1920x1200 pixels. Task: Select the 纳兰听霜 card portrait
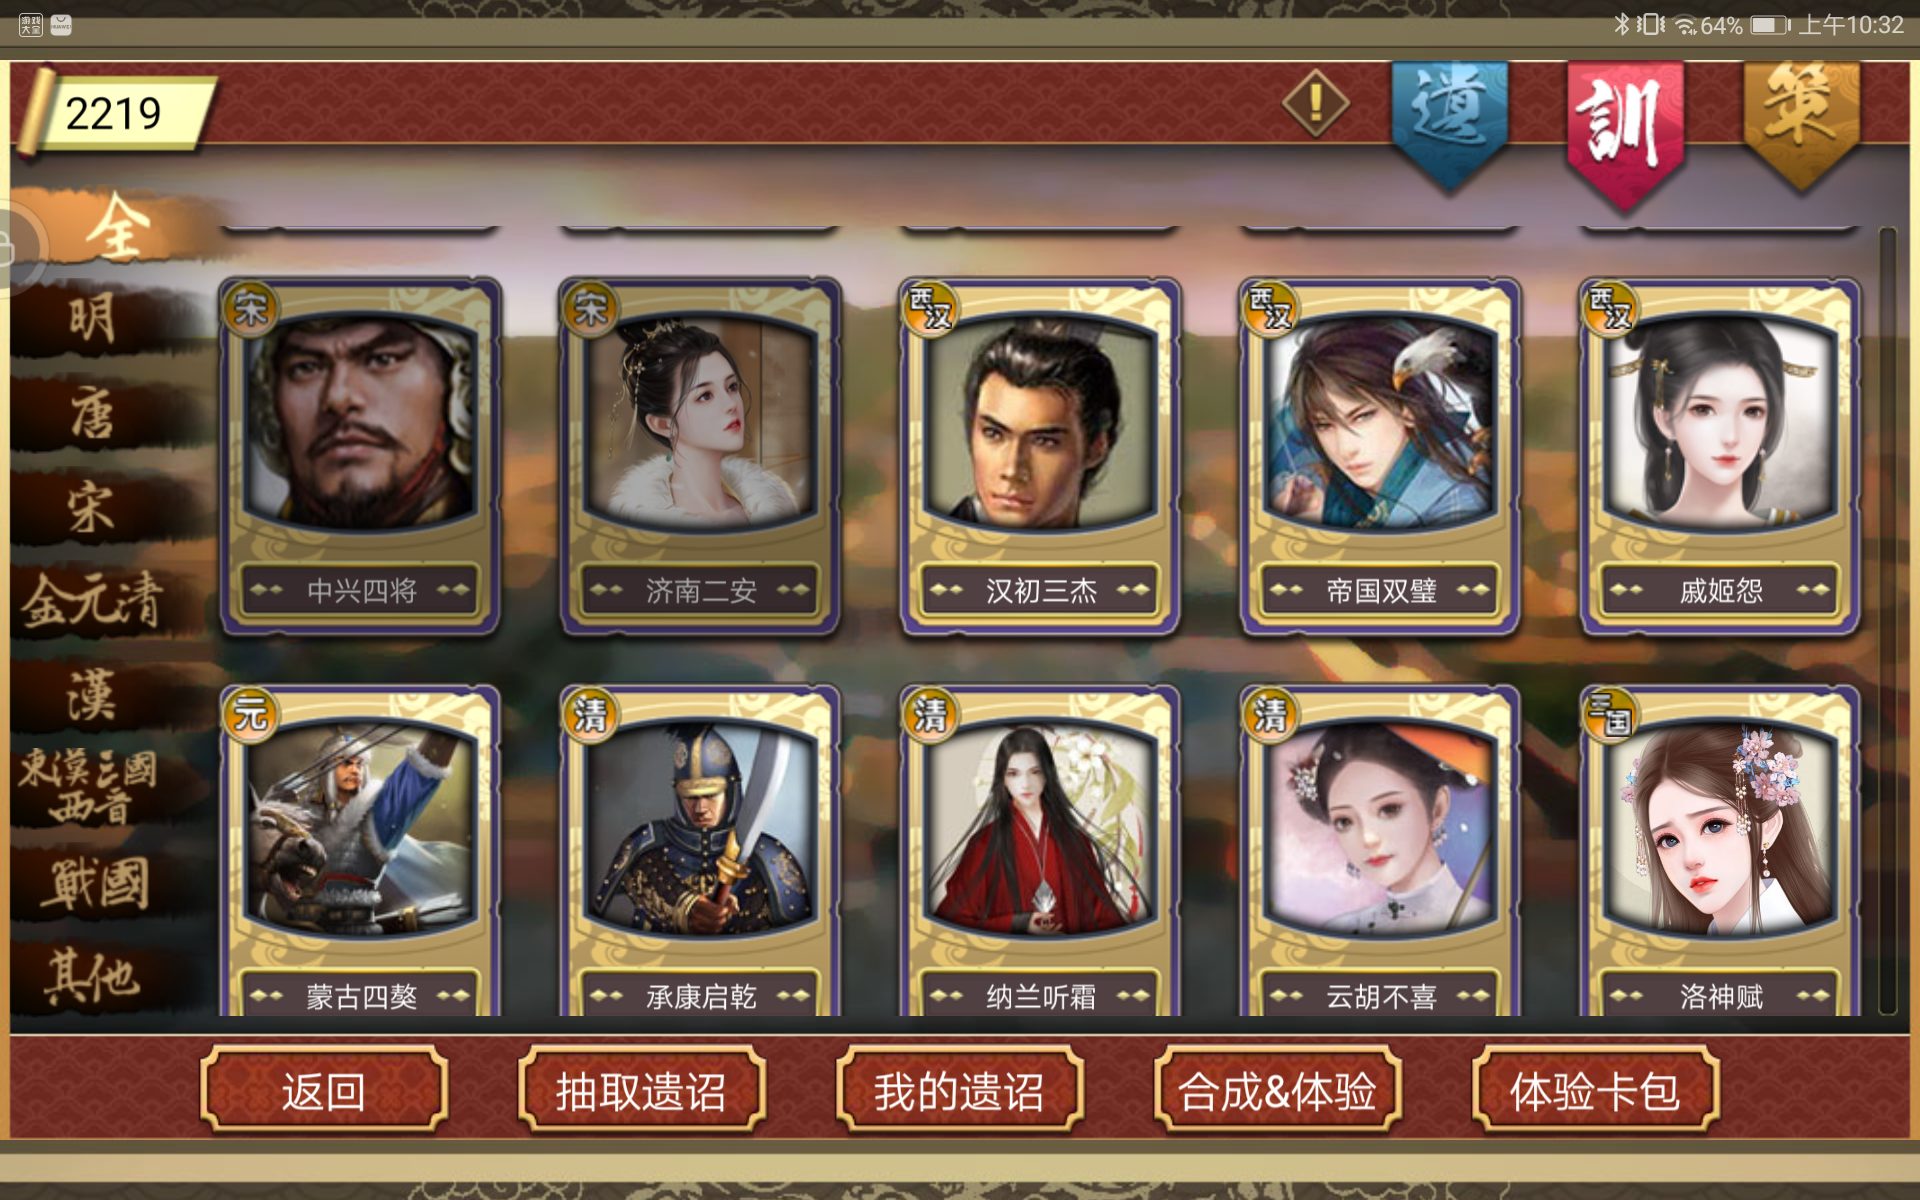tap(1040, 828)
